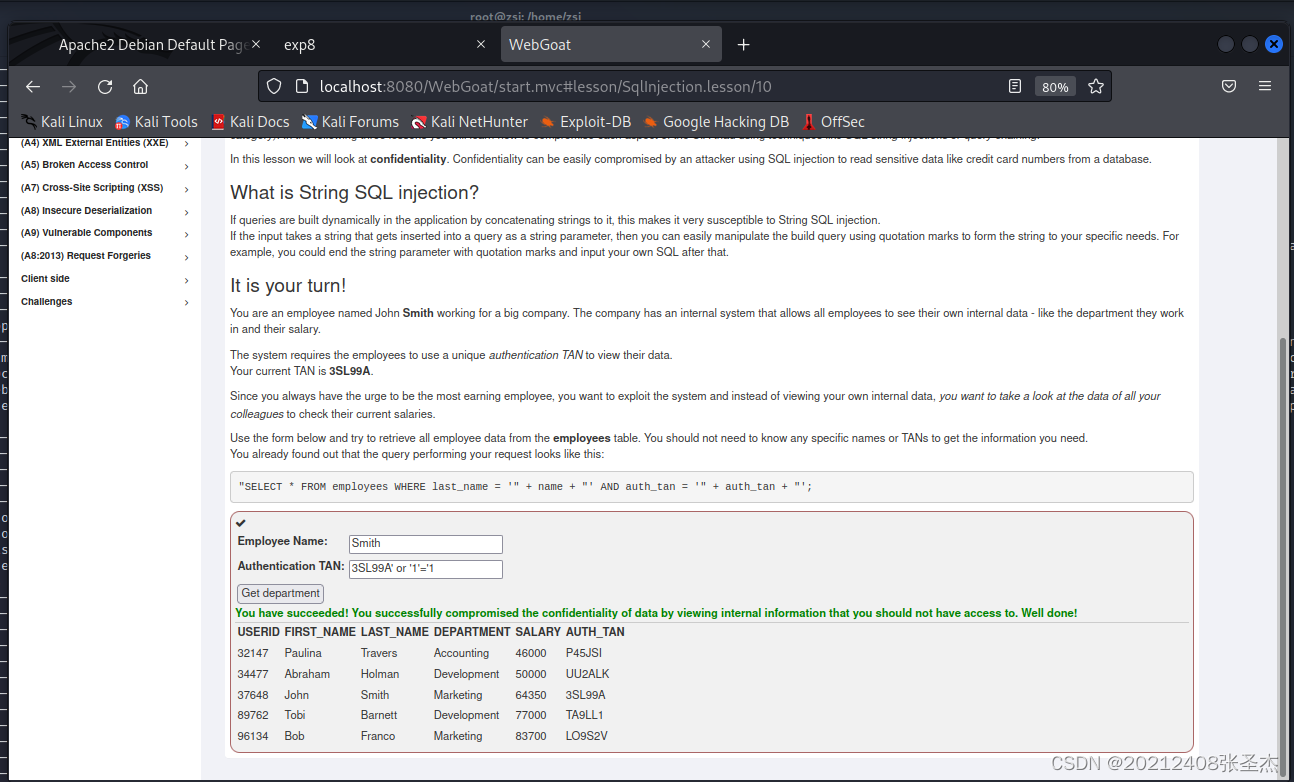Image resolution: width=1294 pixels, height=782 pixels.
Task: Expand (A8:2013) Request Forgeries menu
Action: click(x=105, y=256)
